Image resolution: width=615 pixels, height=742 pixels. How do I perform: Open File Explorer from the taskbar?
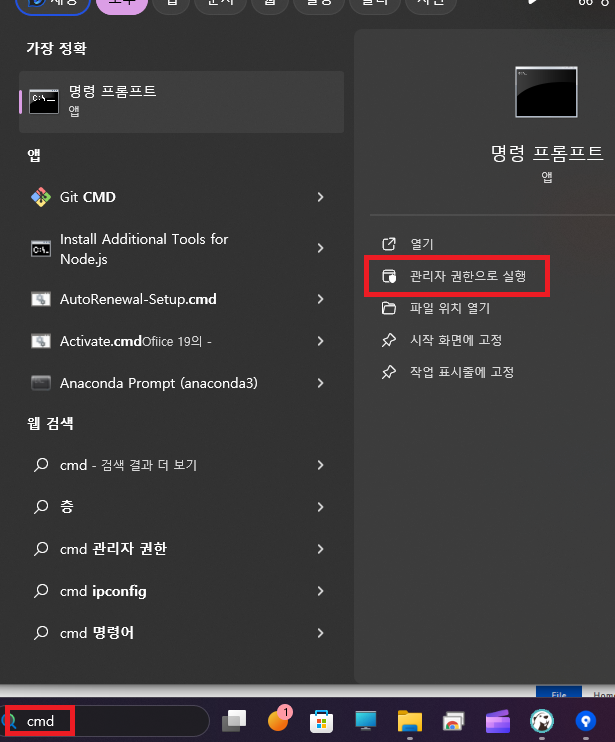coord(410,722)
